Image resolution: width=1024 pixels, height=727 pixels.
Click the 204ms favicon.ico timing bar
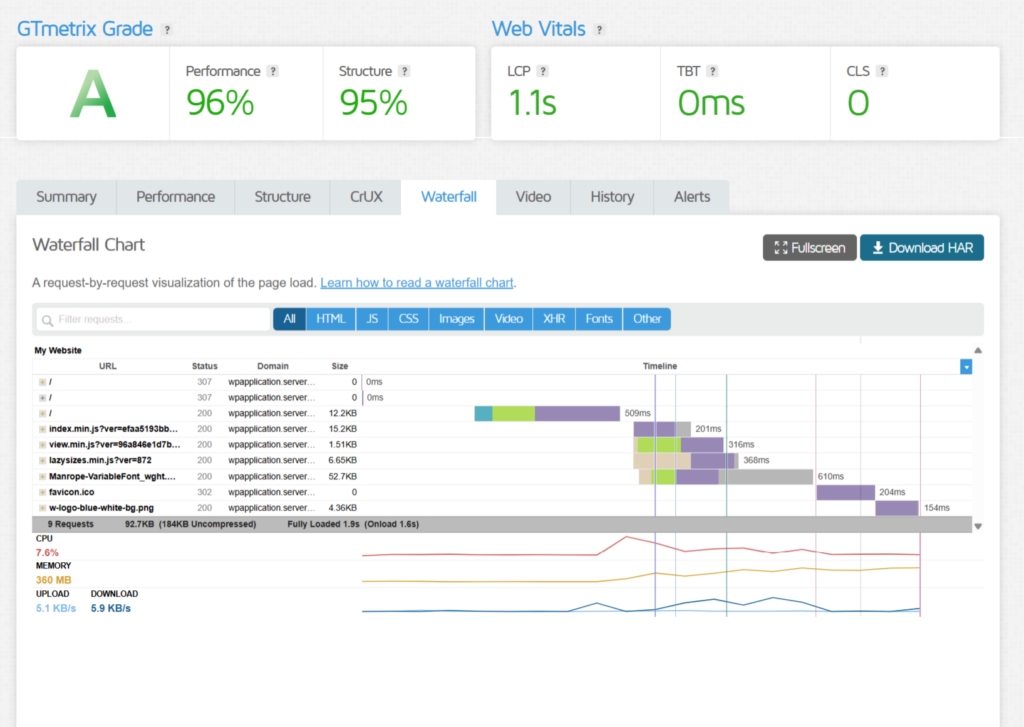tap(846, 493)
